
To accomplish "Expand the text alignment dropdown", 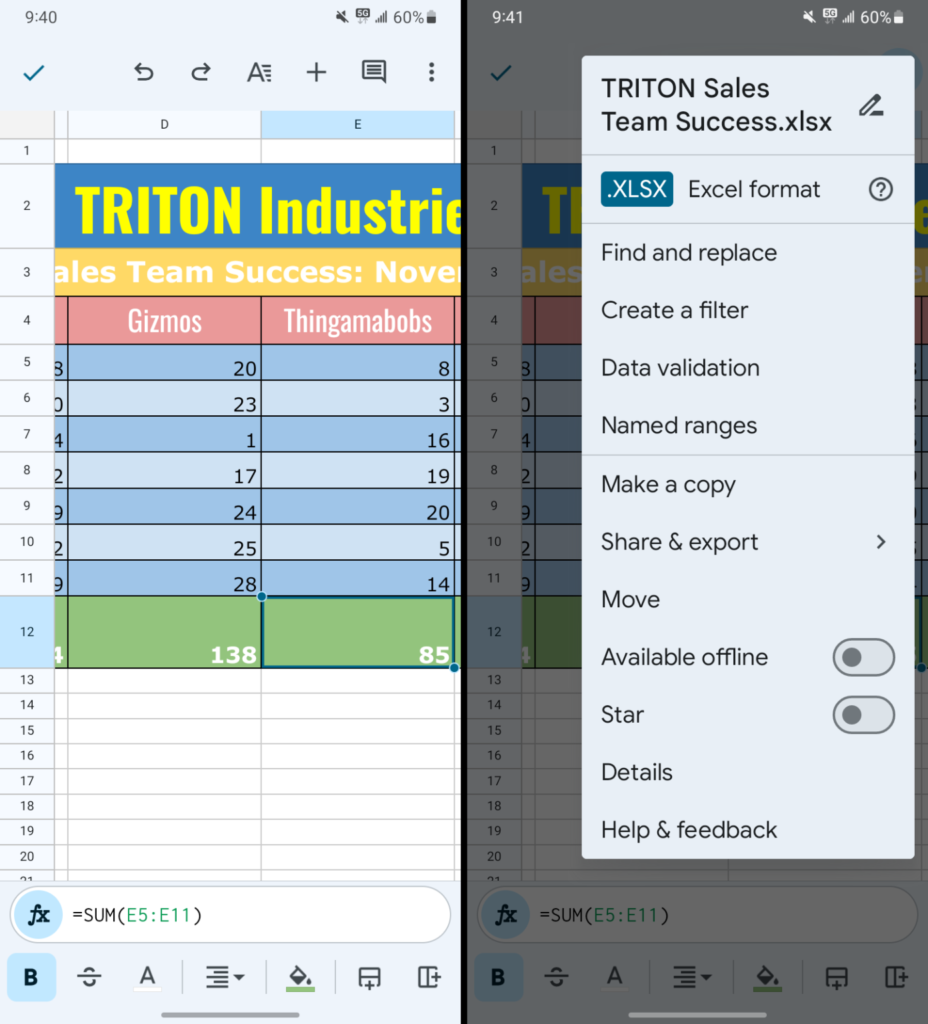I will coord(224,977).
